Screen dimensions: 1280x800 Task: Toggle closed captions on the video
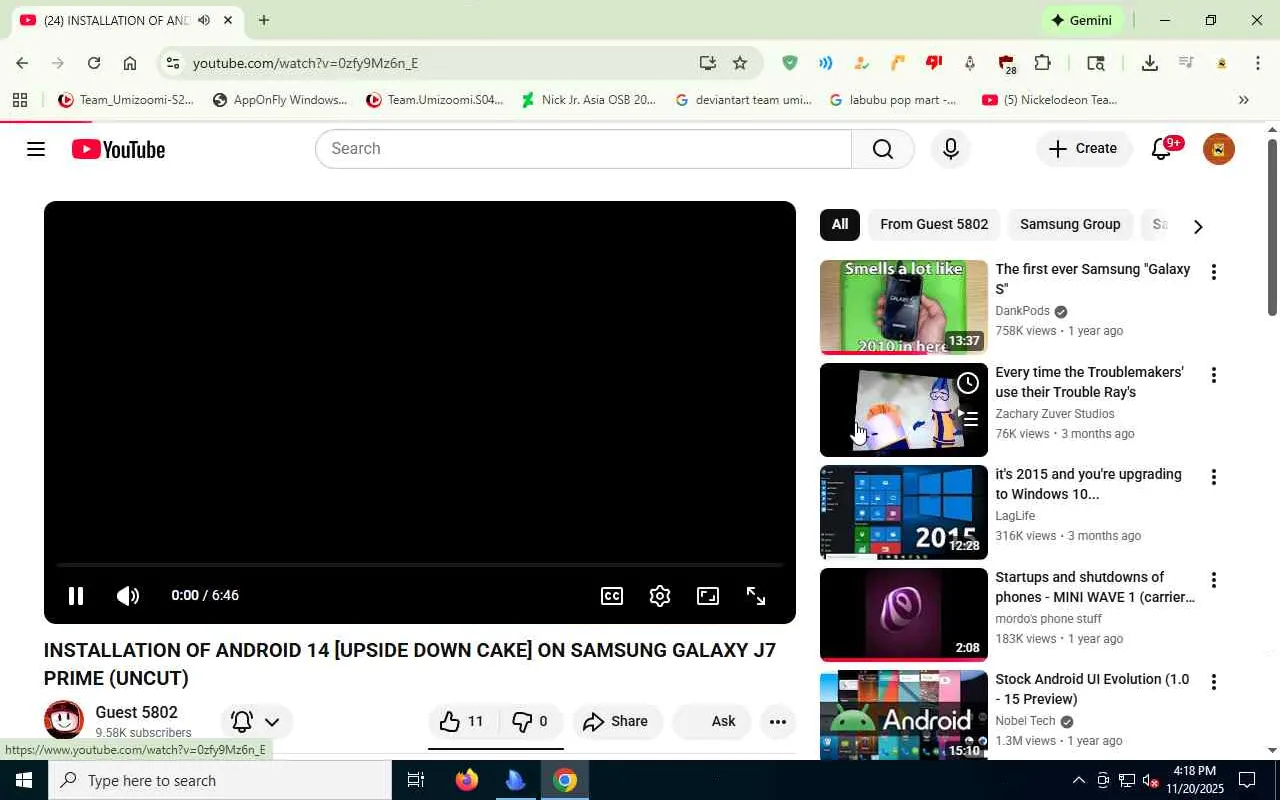click(x=612, y=596)
